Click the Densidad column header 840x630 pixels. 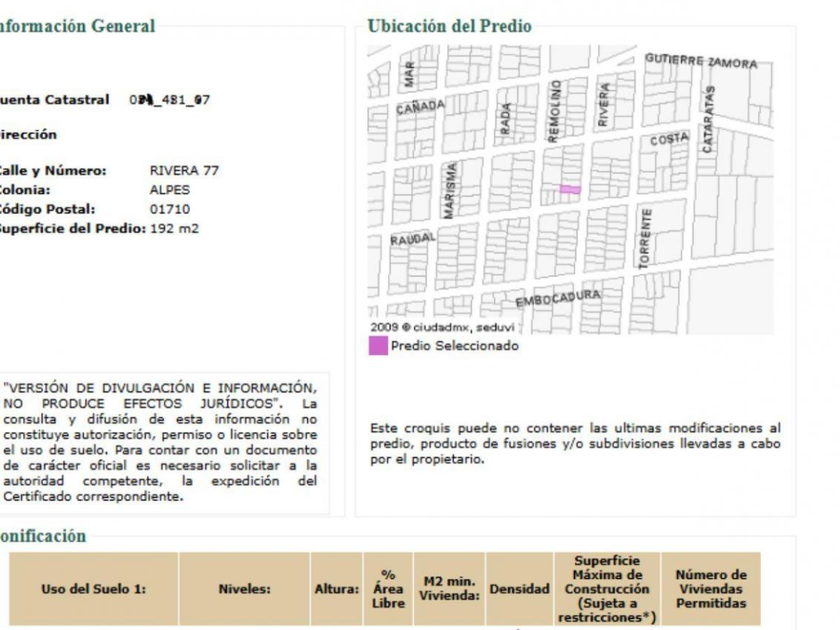(x=519, y=589)
